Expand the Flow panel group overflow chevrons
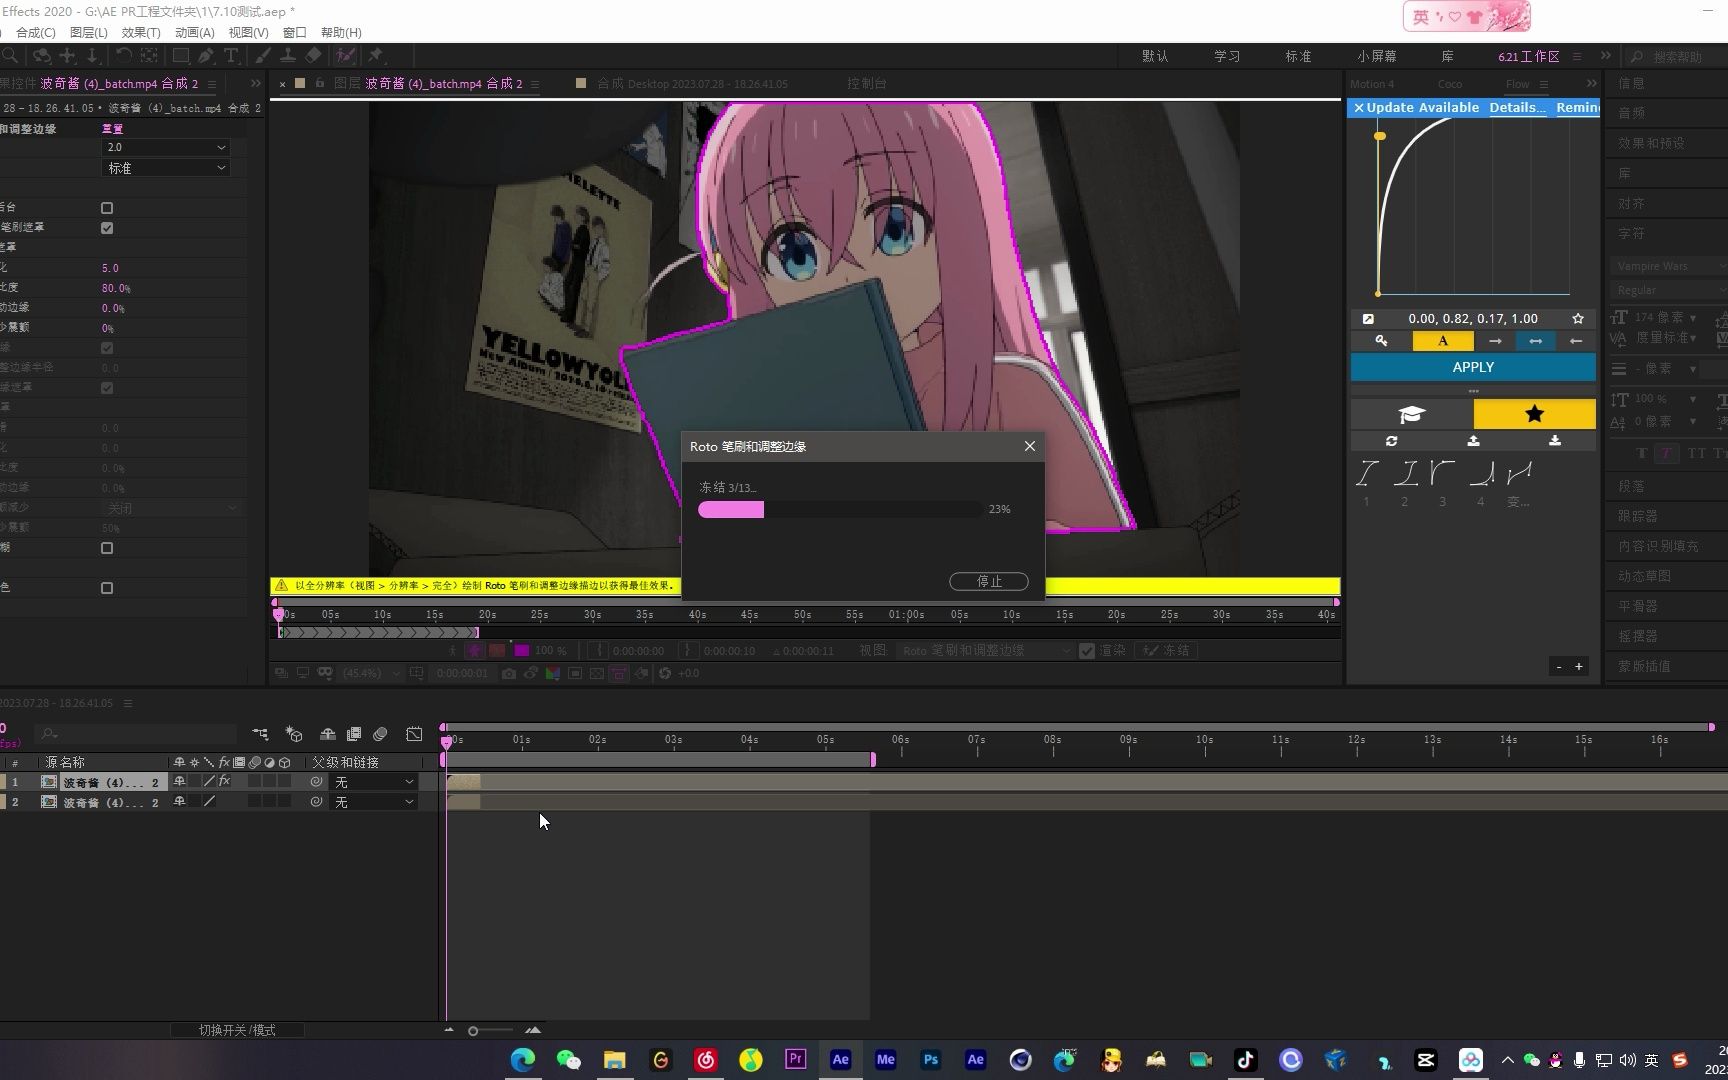Screen dimensions: 1728x1080 tap(1592, 84)
